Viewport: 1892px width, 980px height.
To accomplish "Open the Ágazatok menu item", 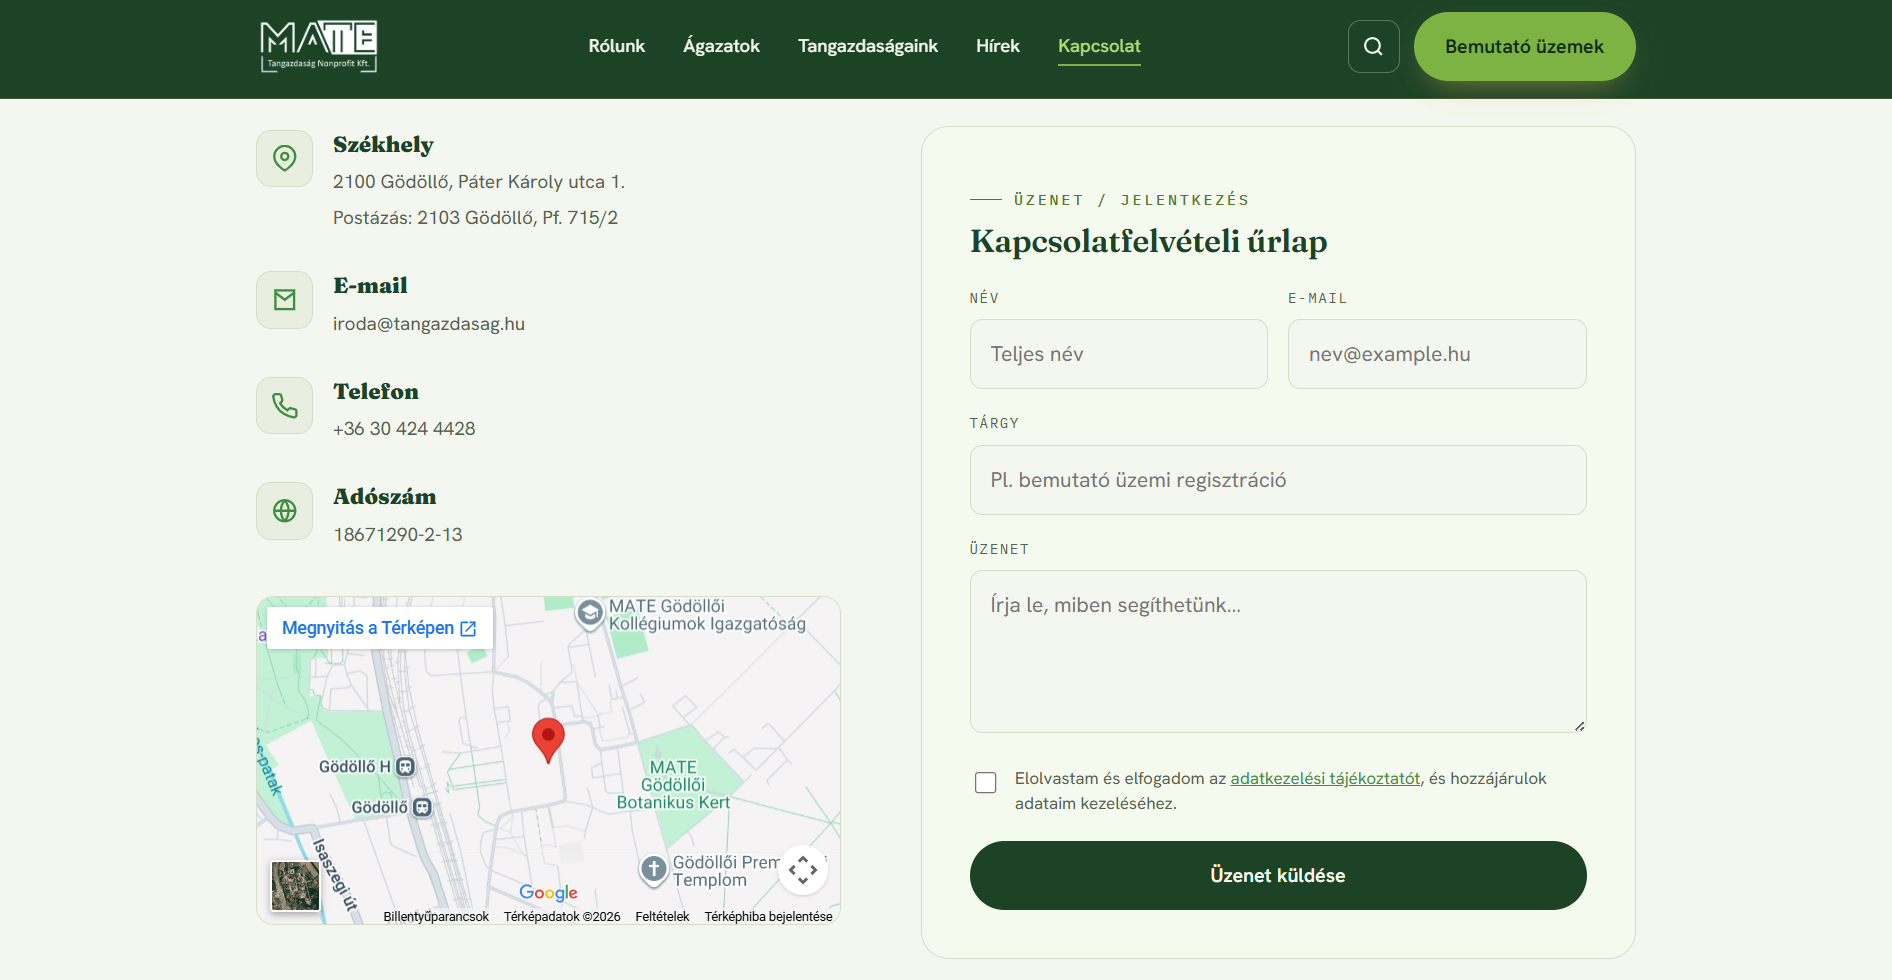I will pyautogui.click(x=721, y=46).
